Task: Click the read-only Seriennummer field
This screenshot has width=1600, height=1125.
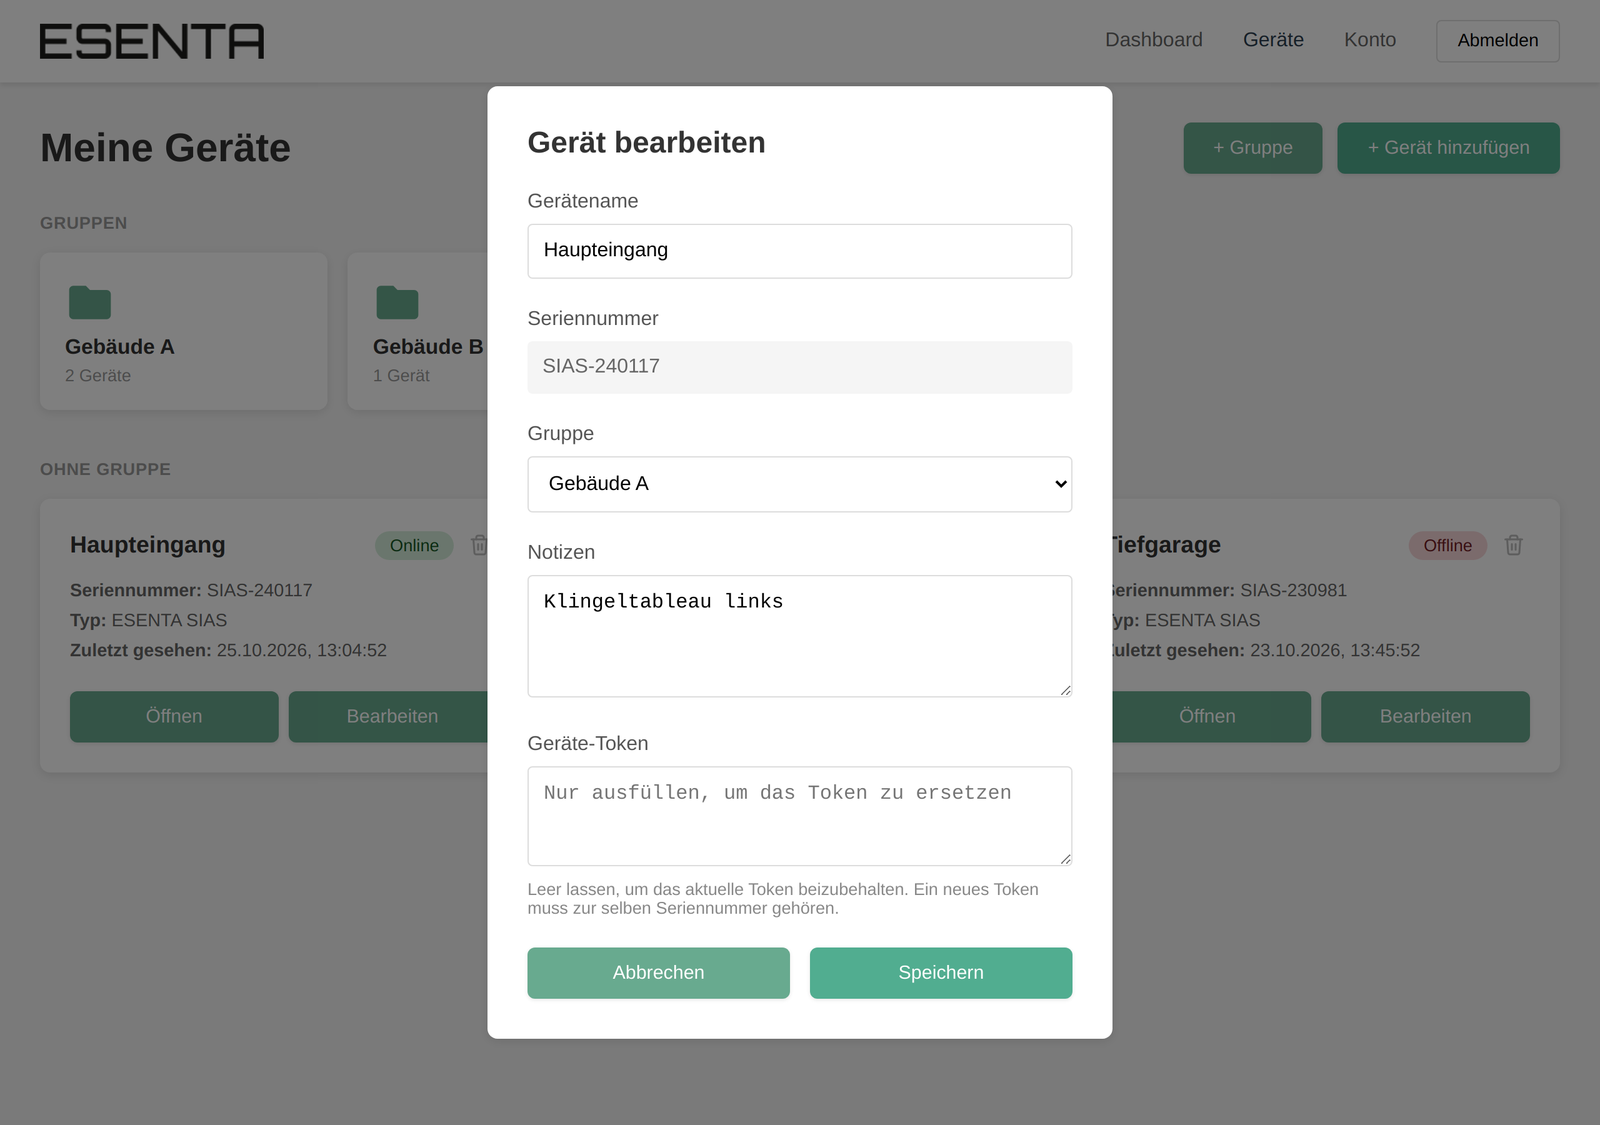Action: coord(800,367)
